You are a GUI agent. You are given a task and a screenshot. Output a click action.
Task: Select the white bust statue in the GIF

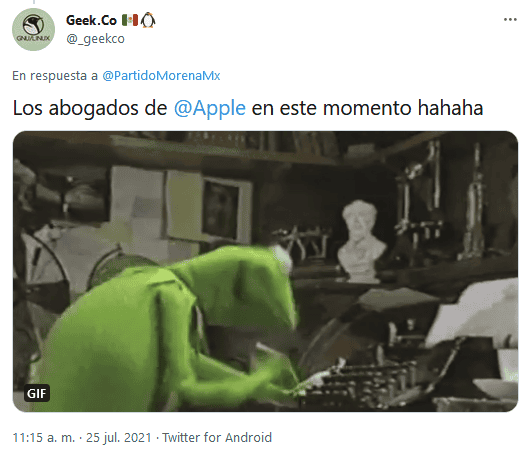click(x=361, y=241)
